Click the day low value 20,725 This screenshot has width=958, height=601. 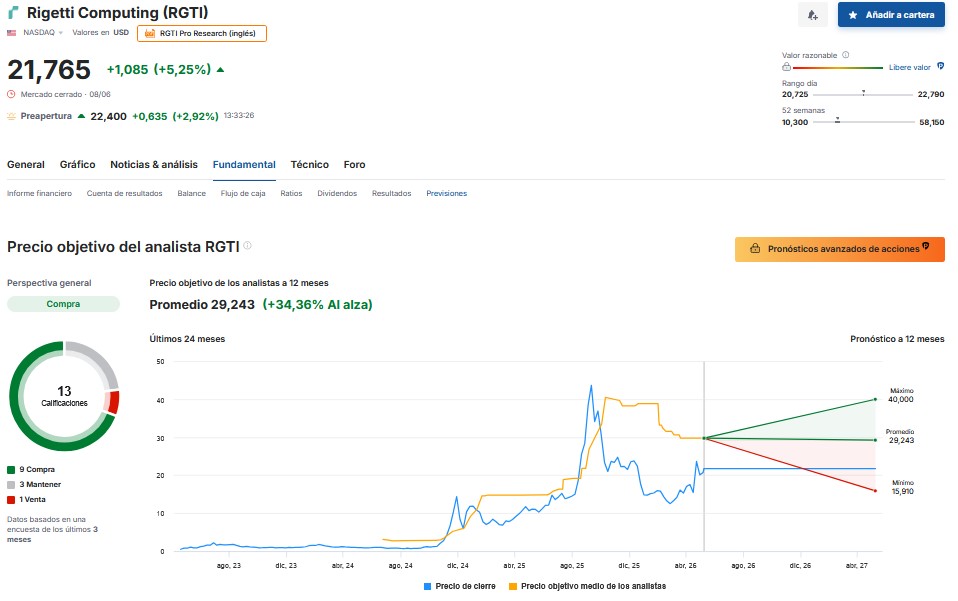[795, 95]
